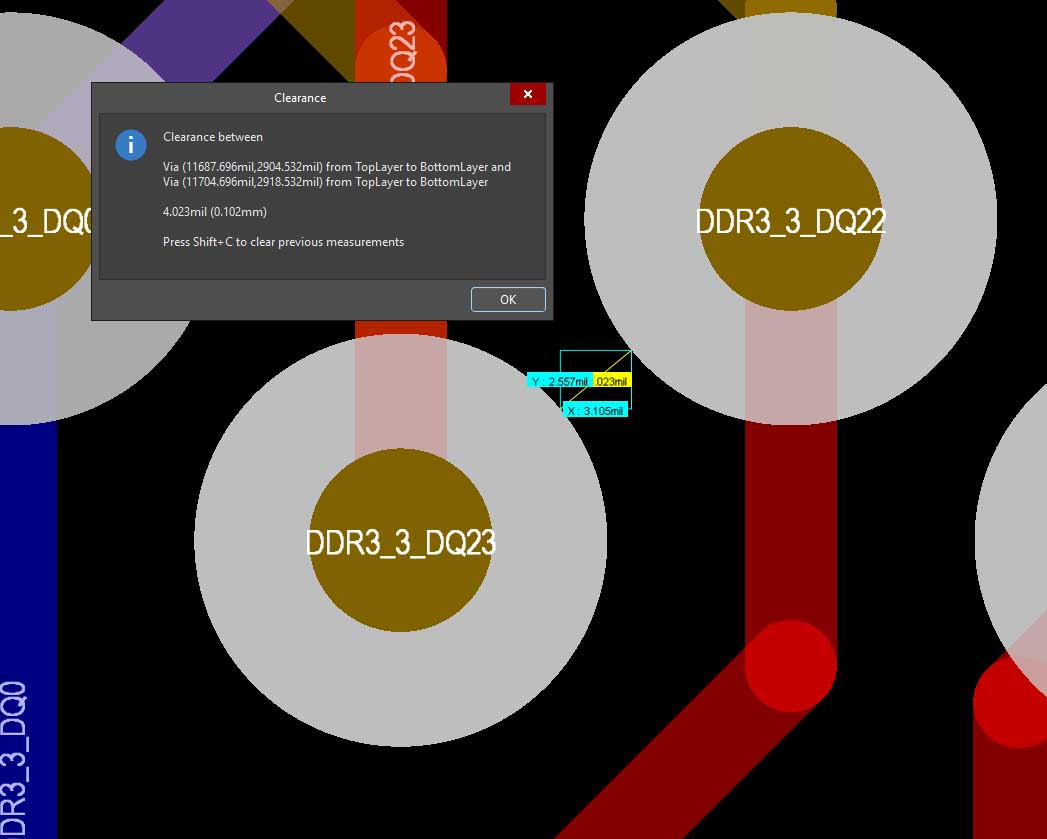Click the first via coordinates line in dialog
Image resolution: width=1047 pixels, height=839 pixels.
336,167
